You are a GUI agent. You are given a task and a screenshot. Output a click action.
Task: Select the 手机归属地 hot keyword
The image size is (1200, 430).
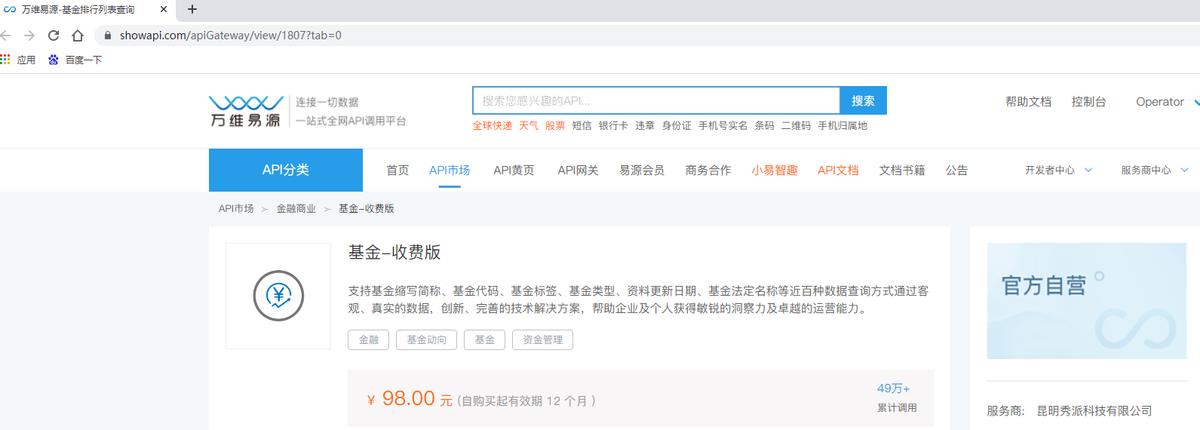click(x=843, y=126)
